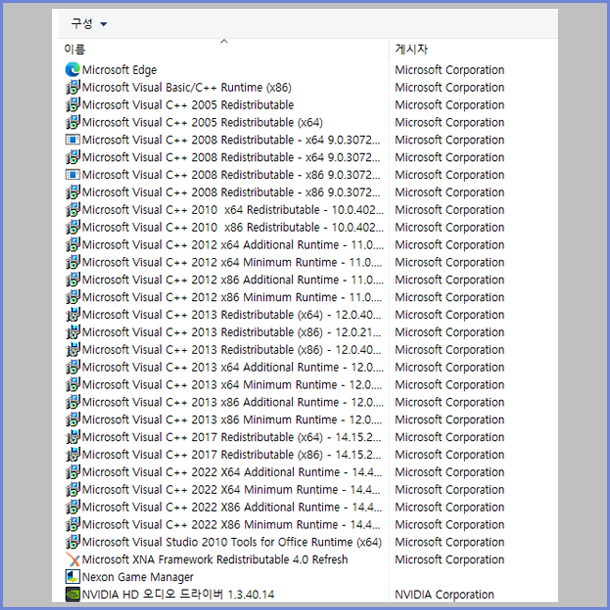This screenshot has width=610, height=610.
Task: Open the 구성 dropdown menu
Action: 89,24
